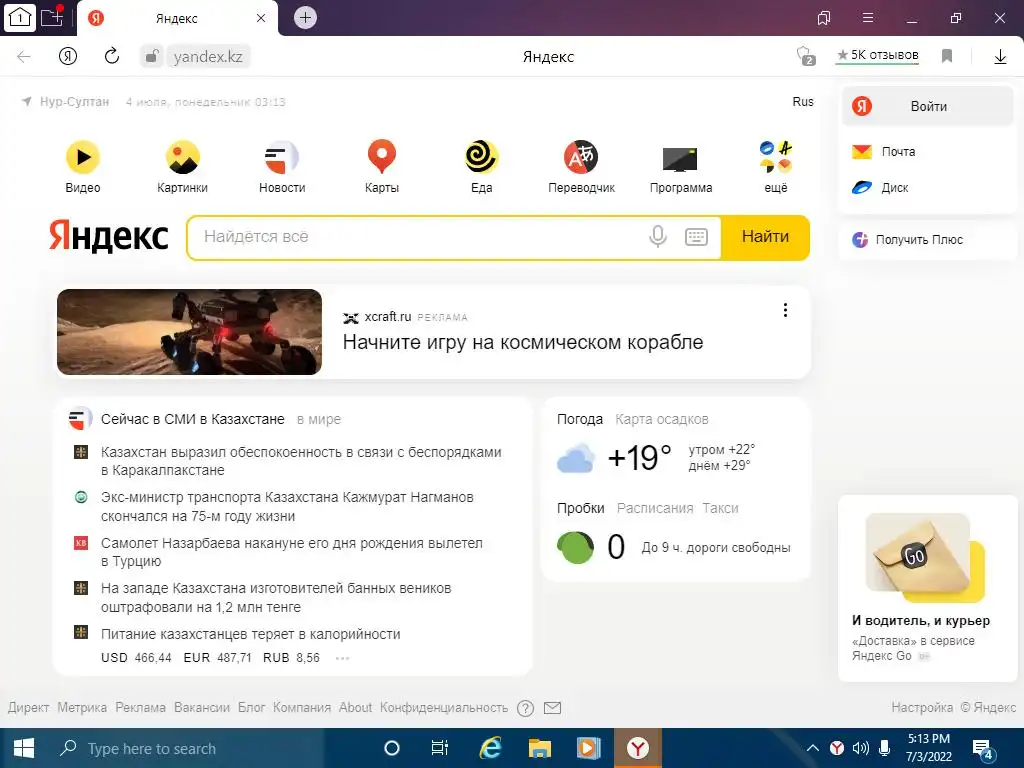Click the USD 466,44 exchange rate
The image size is (1024, 768).
pos(136,658)
